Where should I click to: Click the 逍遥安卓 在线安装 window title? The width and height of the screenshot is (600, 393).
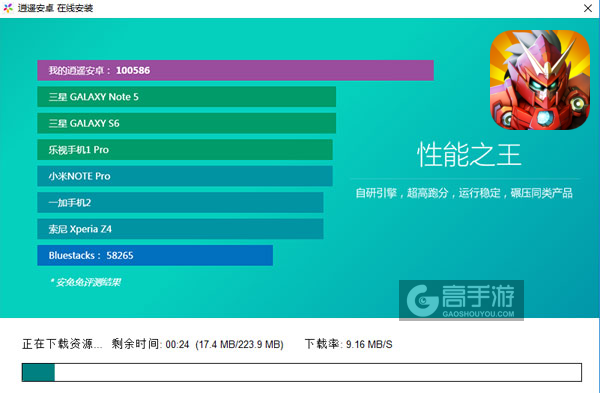coord(55,8)
